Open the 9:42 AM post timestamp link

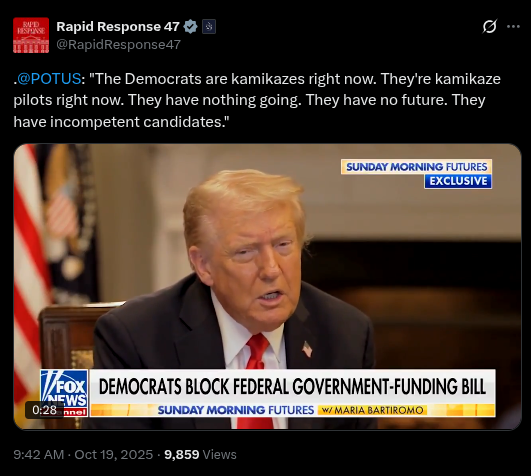click(39, 454)
